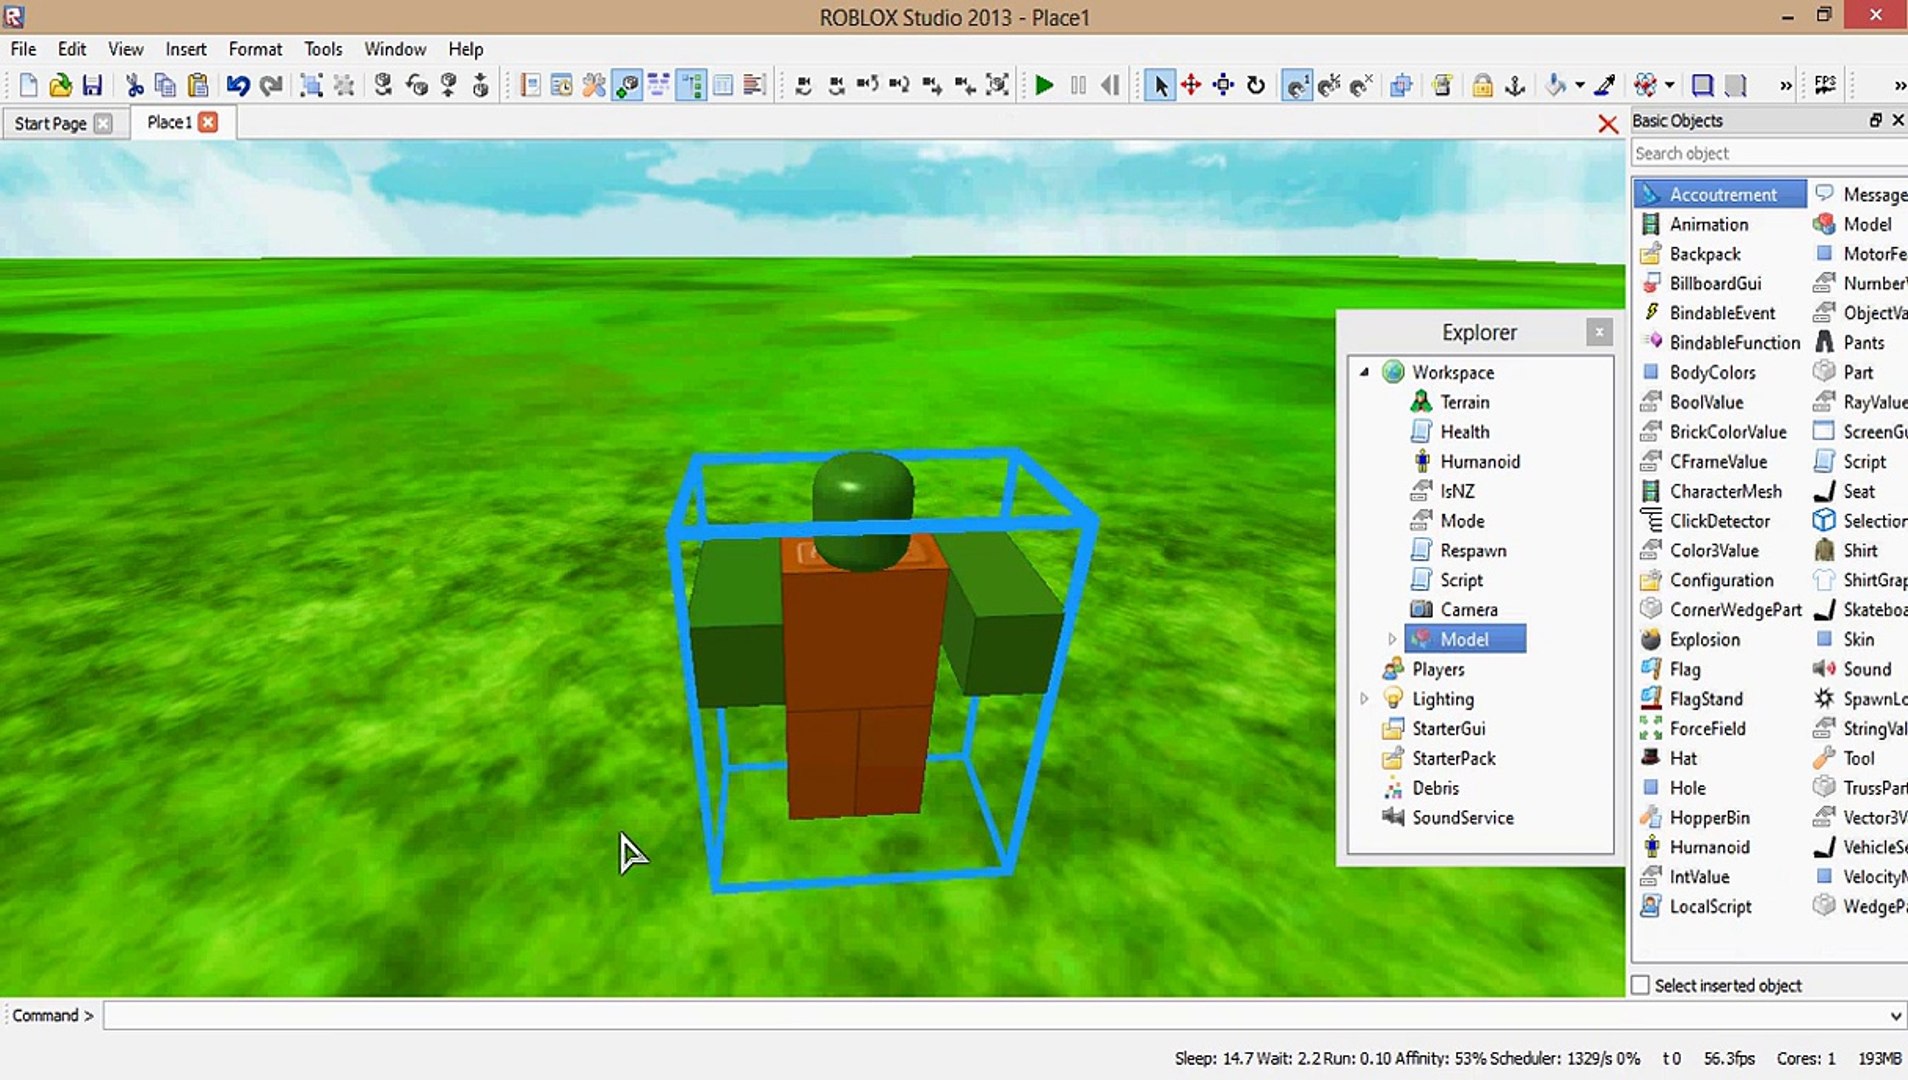The height and width of the screenshot is (1080, 1908).
Task: Click the Cut scissors icon
Action: pos(134,86)
